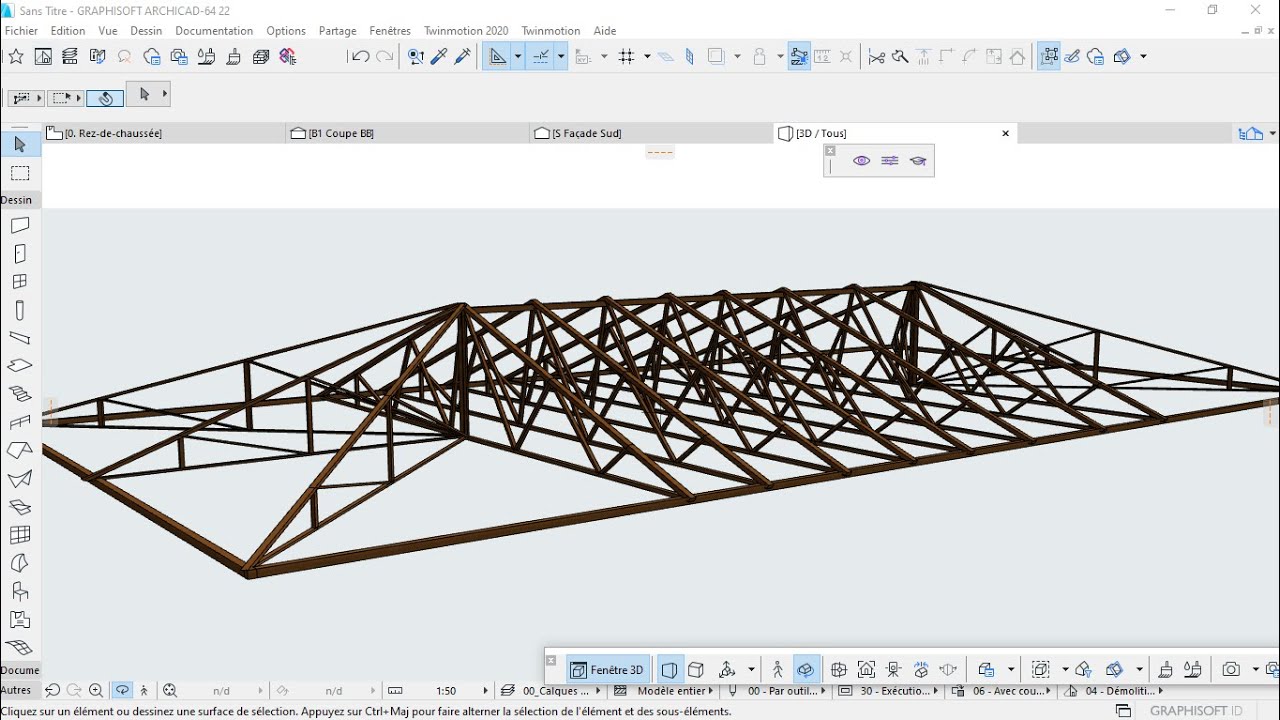
Task: Close the 3D / Tous tab
Action: [1006, 133]
